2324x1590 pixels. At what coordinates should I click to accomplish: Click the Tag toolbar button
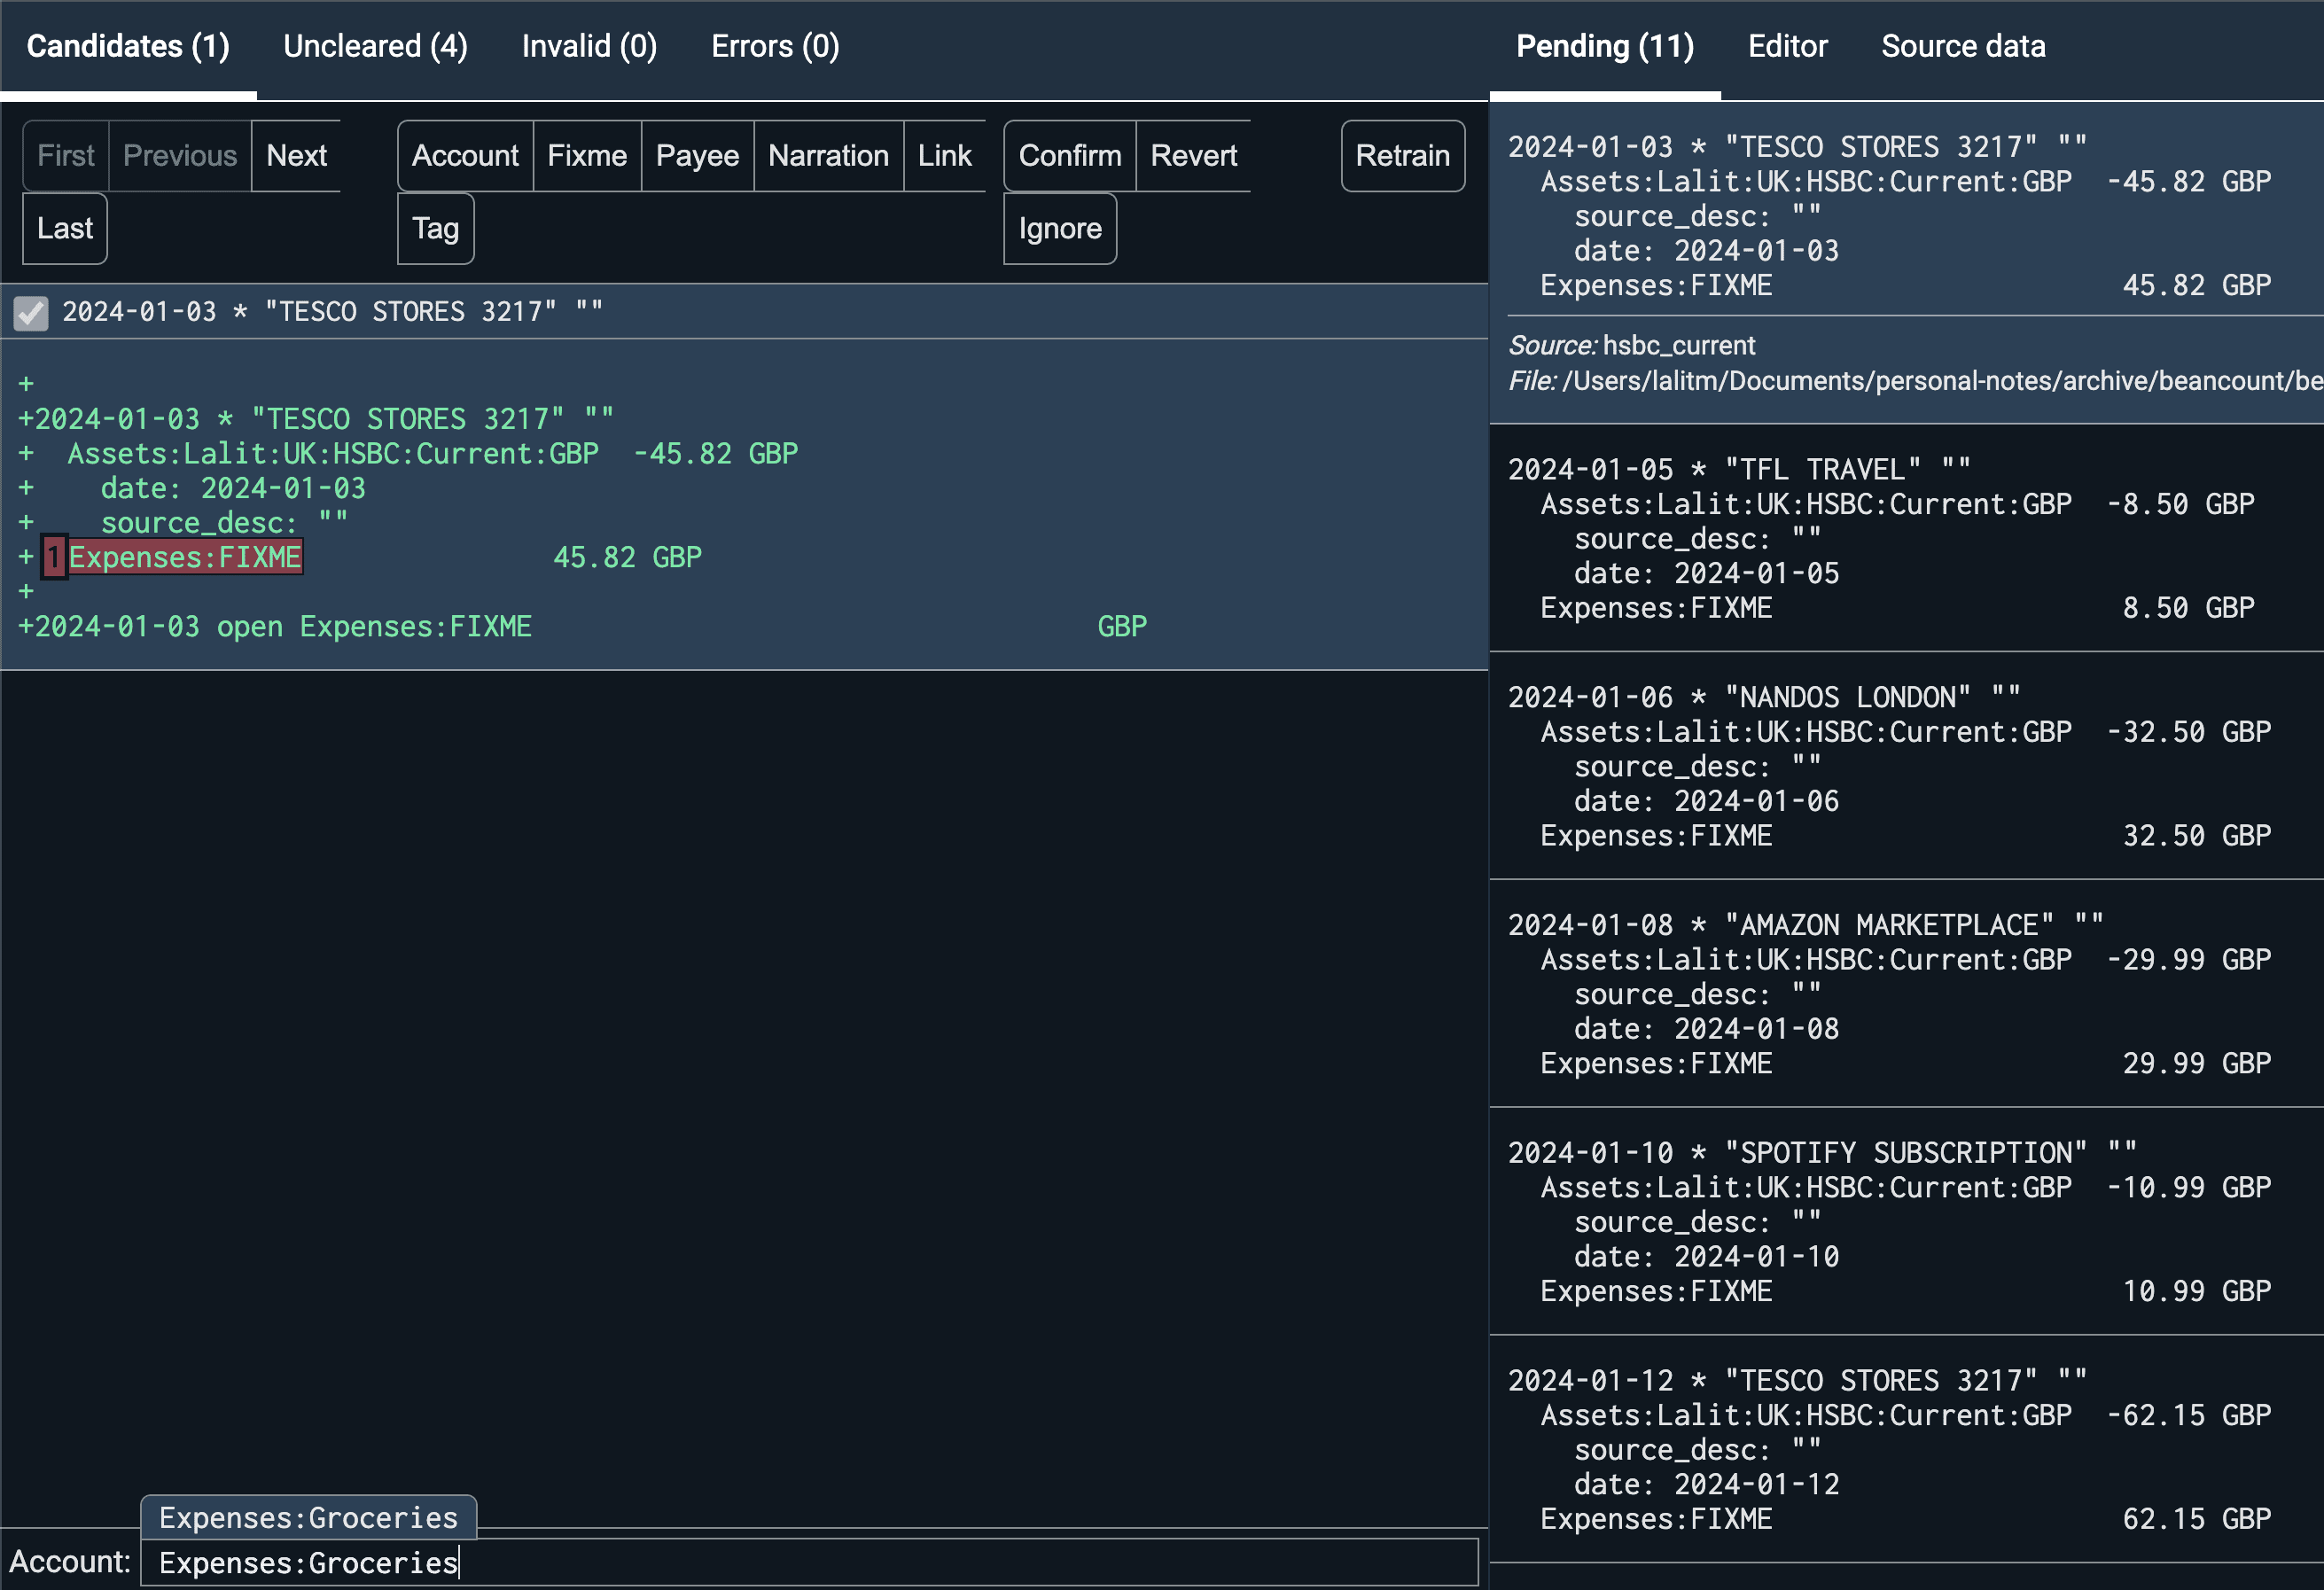(434, 228)
